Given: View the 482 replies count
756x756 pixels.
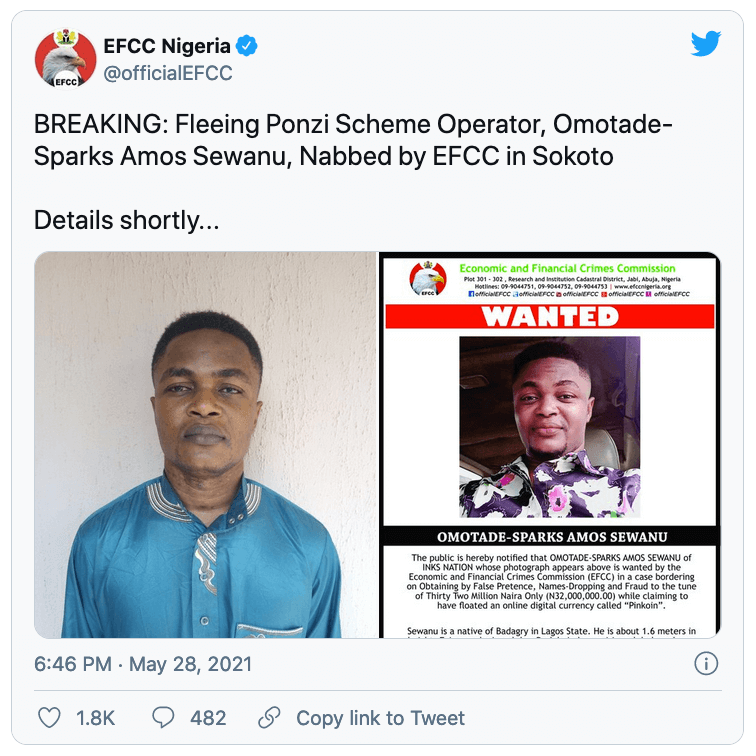Looking at the screenshot, I should [x=208, y=718].
